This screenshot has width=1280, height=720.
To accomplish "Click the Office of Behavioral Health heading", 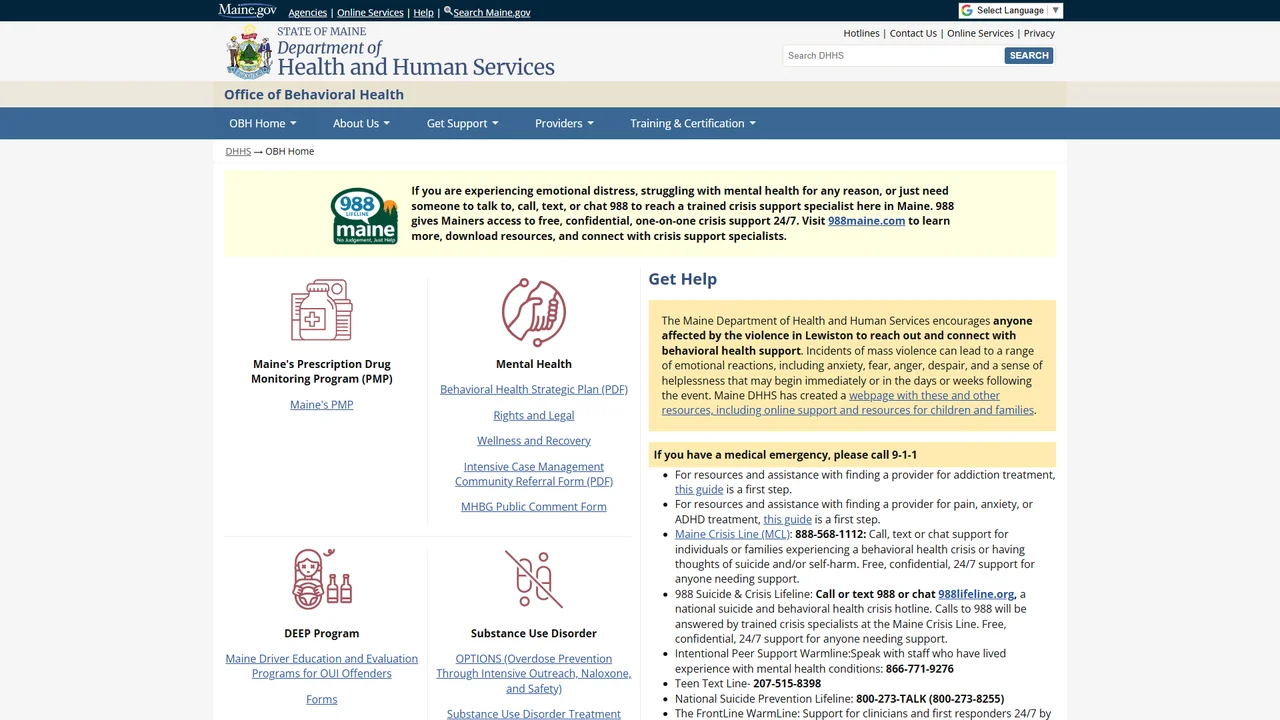I will [x=314, y=95].
